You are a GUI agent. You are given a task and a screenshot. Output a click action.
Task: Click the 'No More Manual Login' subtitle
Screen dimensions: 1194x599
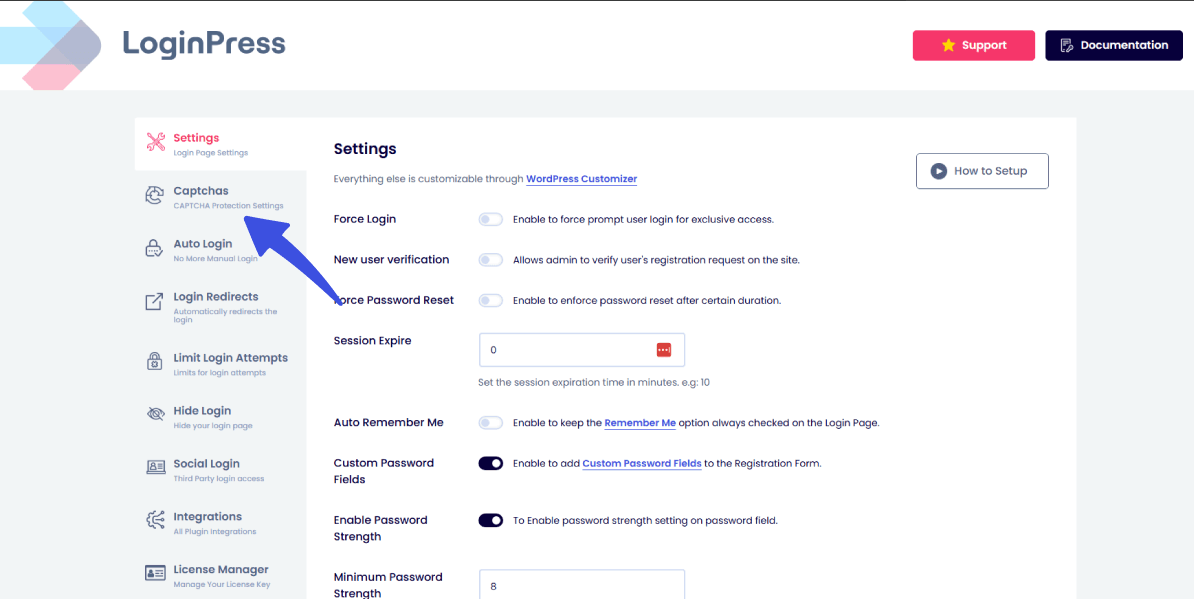[215, 259]
